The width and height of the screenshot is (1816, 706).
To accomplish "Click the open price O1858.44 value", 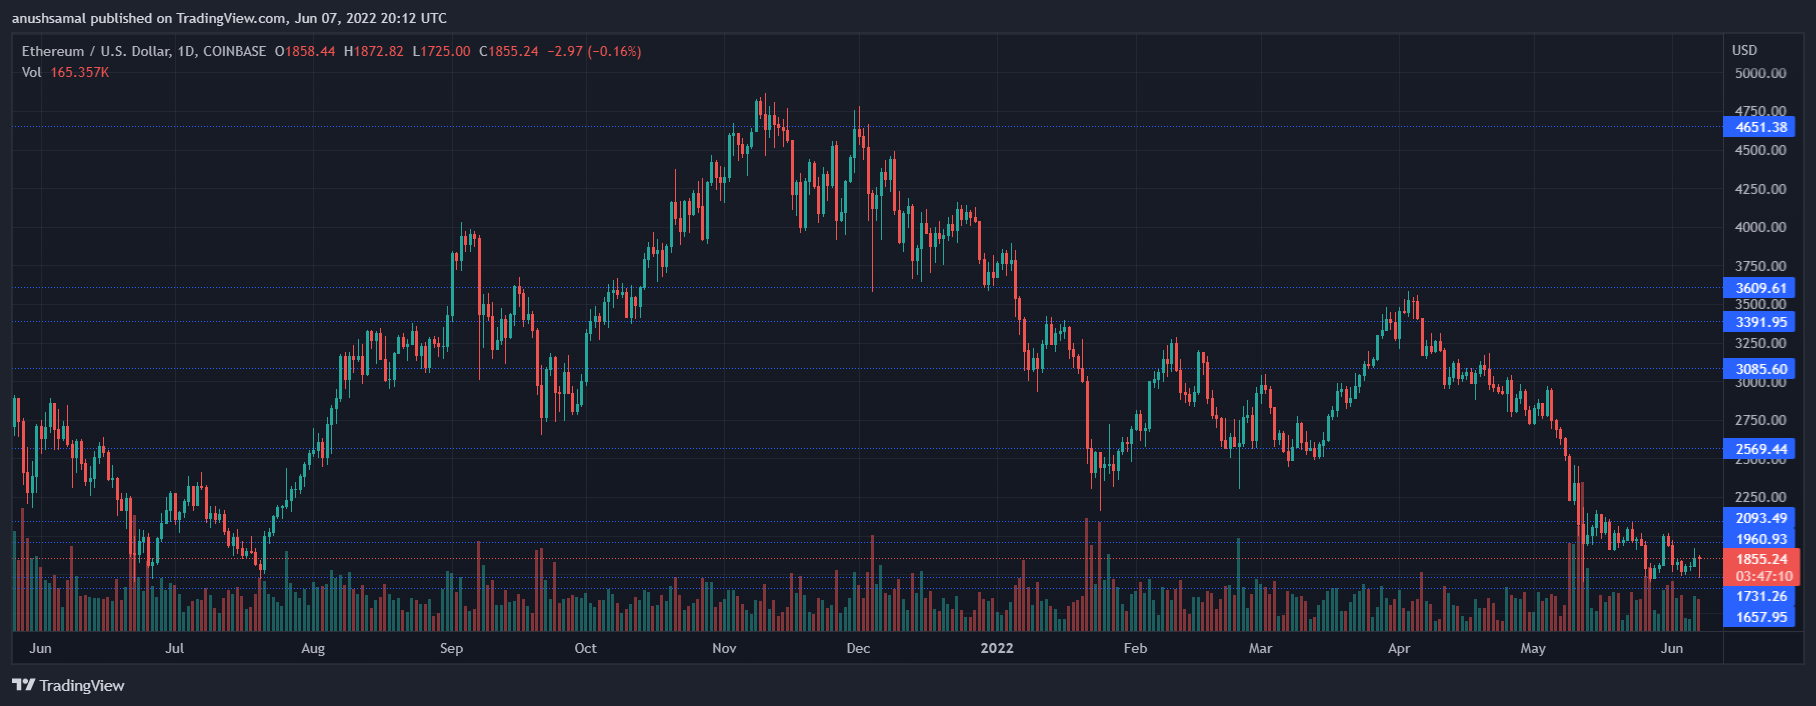I will coord(305,51).
